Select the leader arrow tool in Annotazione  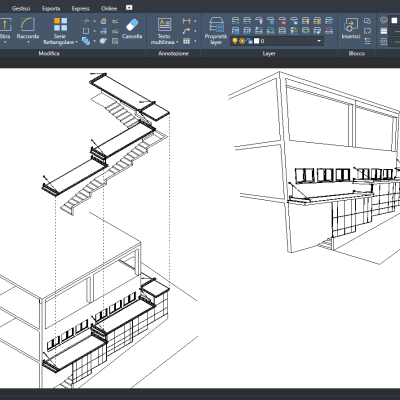(186, 31)
